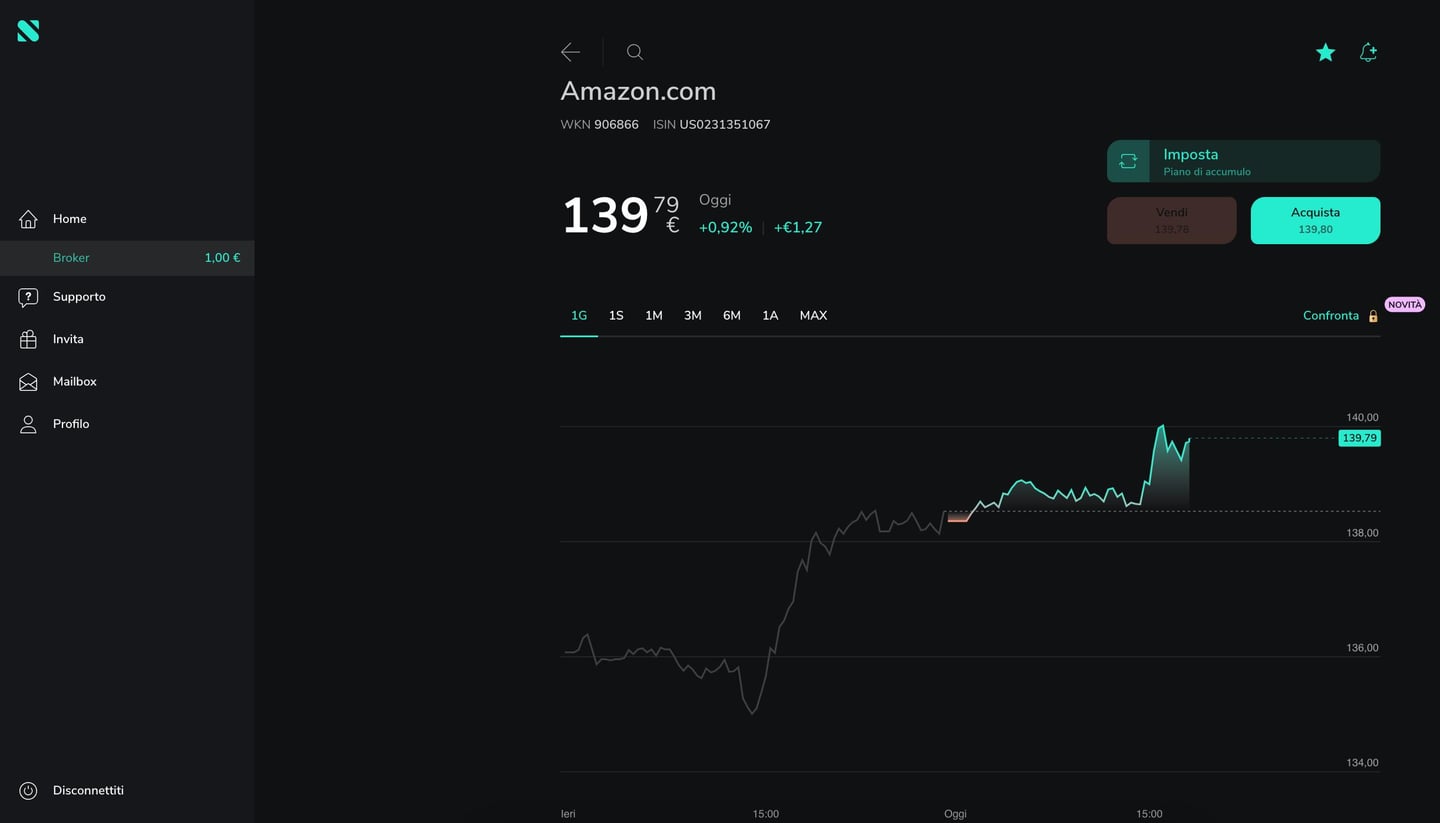The width and height of the screenshot is (1440, 823).
Task: Open Confronta comparison feature
Action: pyautogui.click(x=1331, y=315)
